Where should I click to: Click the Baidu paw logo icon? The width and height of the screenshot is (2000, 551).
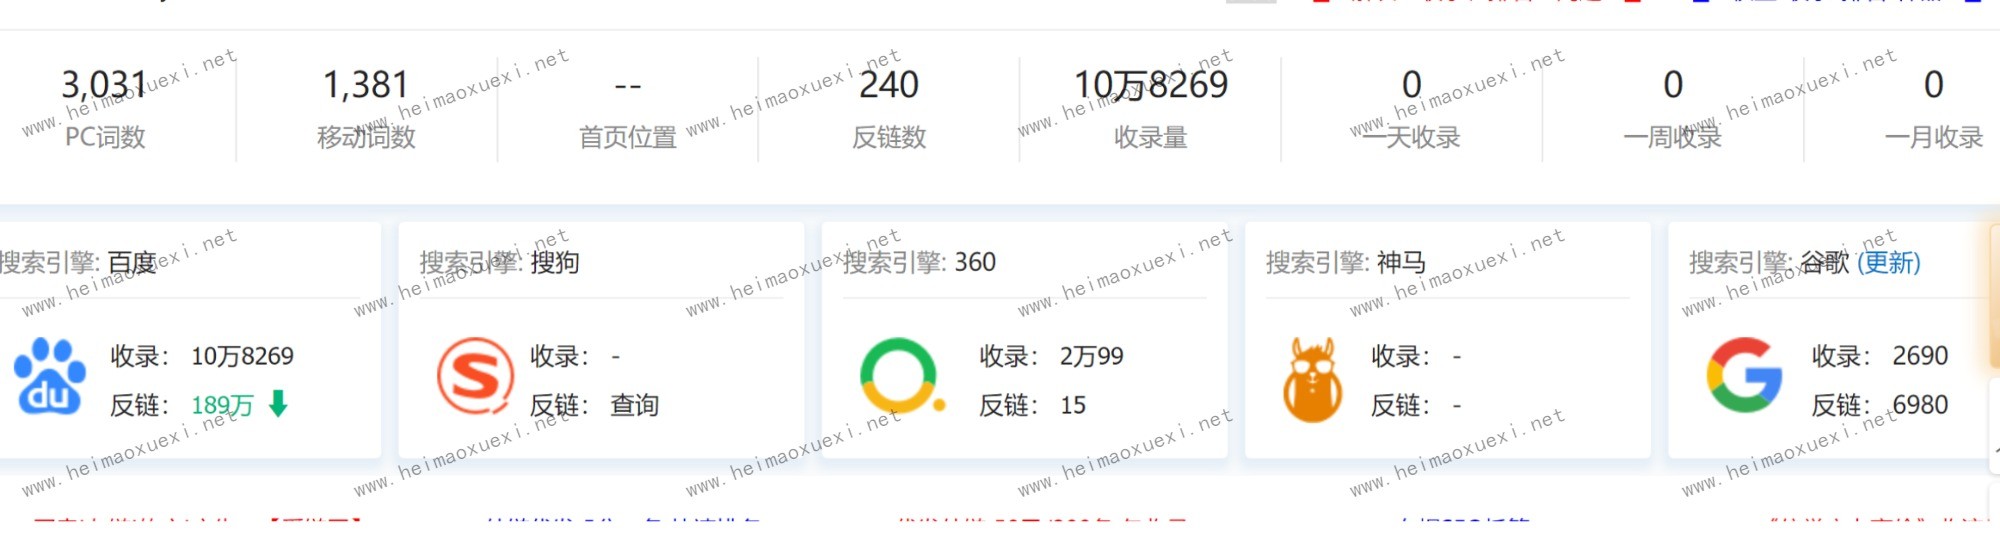[50, 377]
